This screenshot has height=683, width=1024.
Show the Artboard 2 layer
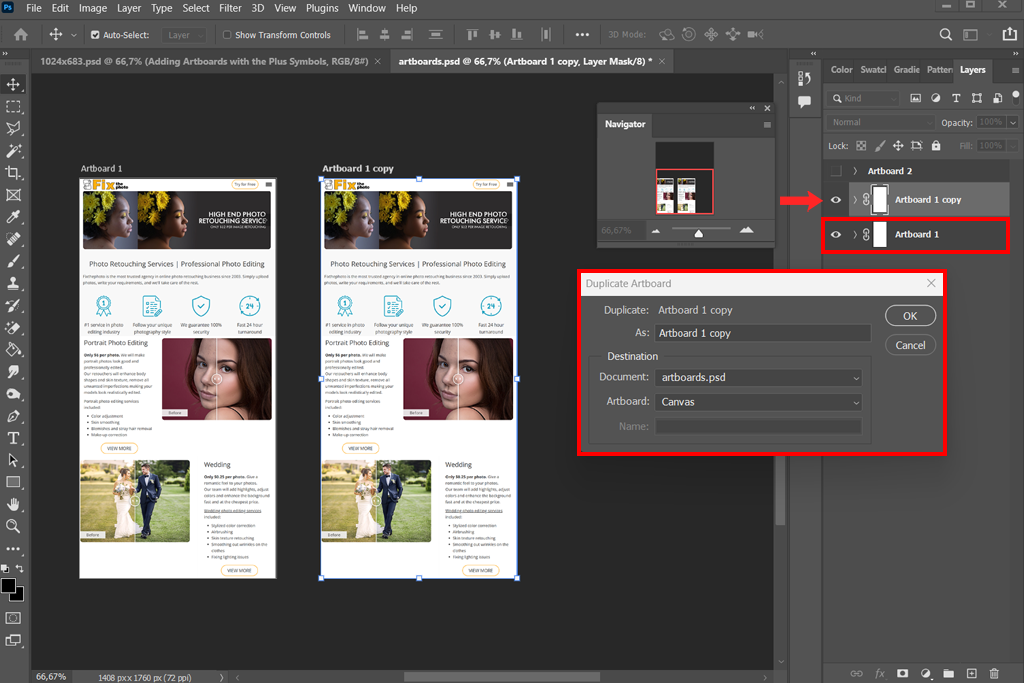click(836, 171)
